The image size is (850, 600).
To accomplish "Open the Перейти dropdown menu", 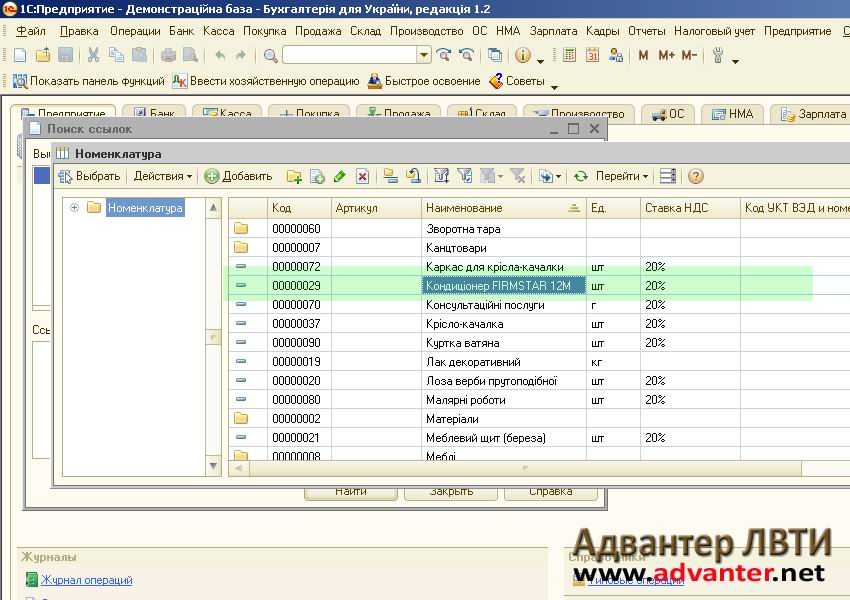I will pos(622,176).
